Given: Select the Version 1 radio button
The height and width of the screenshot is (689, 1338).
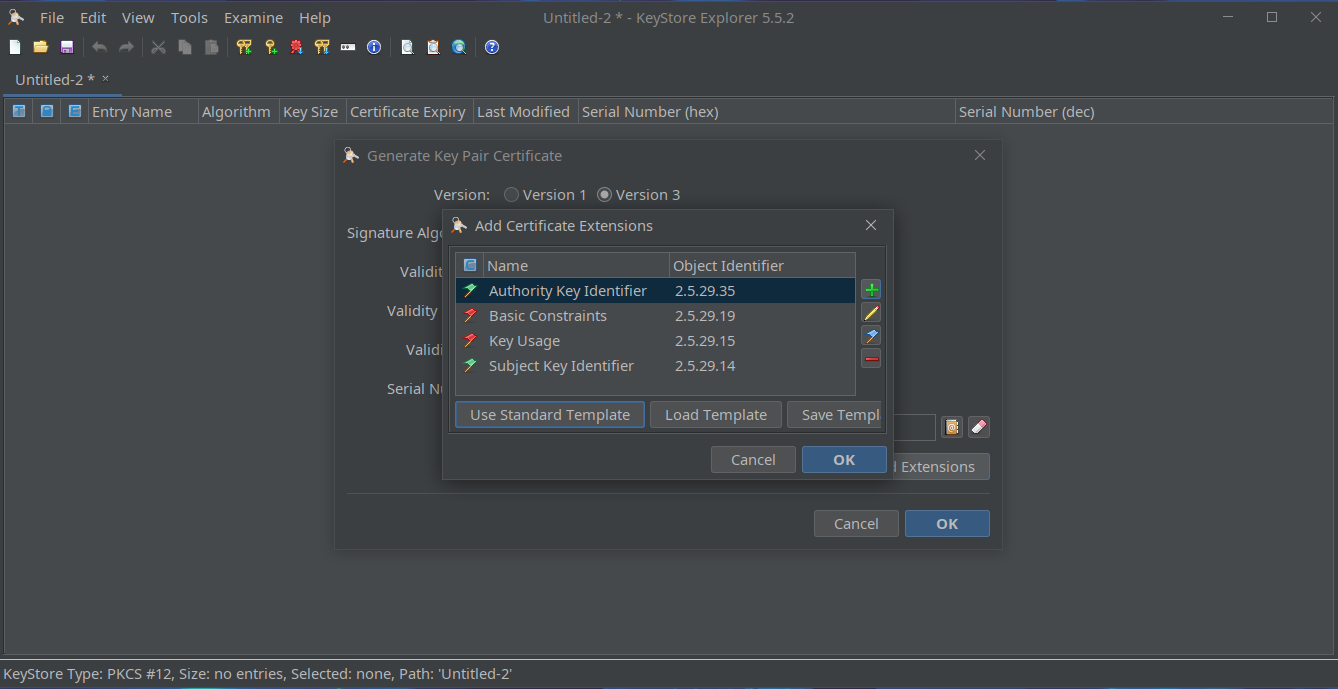Looking at the screenshot, I should [512, 195].
